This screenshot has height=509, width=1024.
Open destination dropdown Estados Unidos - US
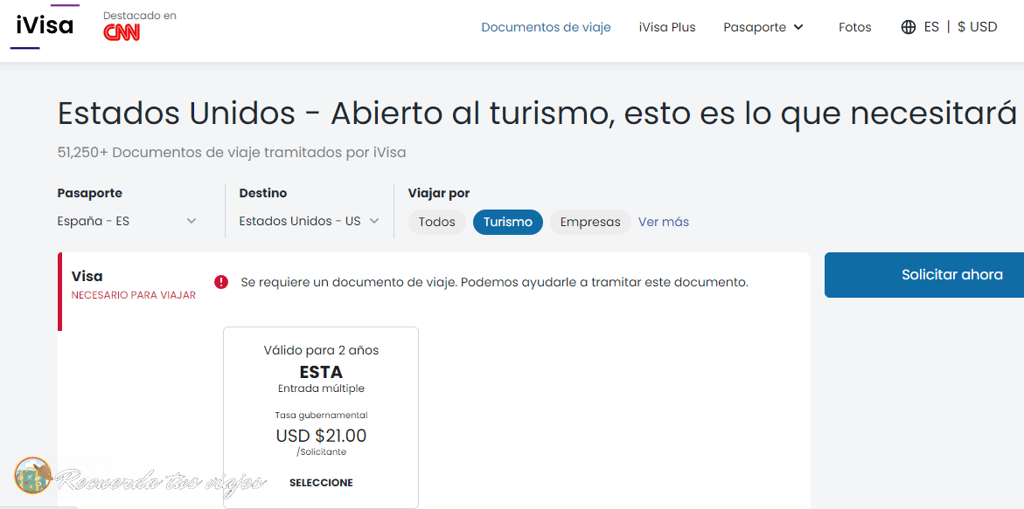309,221
